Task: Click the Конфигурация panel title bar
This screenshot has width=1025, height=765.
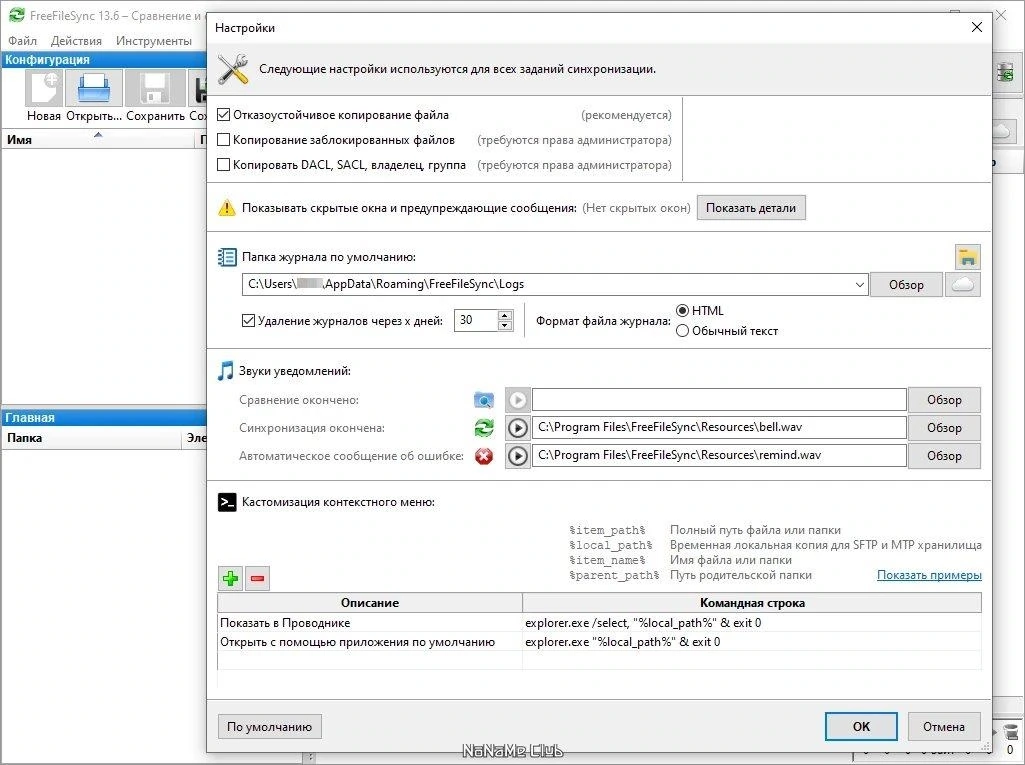Action: point(105,60)
